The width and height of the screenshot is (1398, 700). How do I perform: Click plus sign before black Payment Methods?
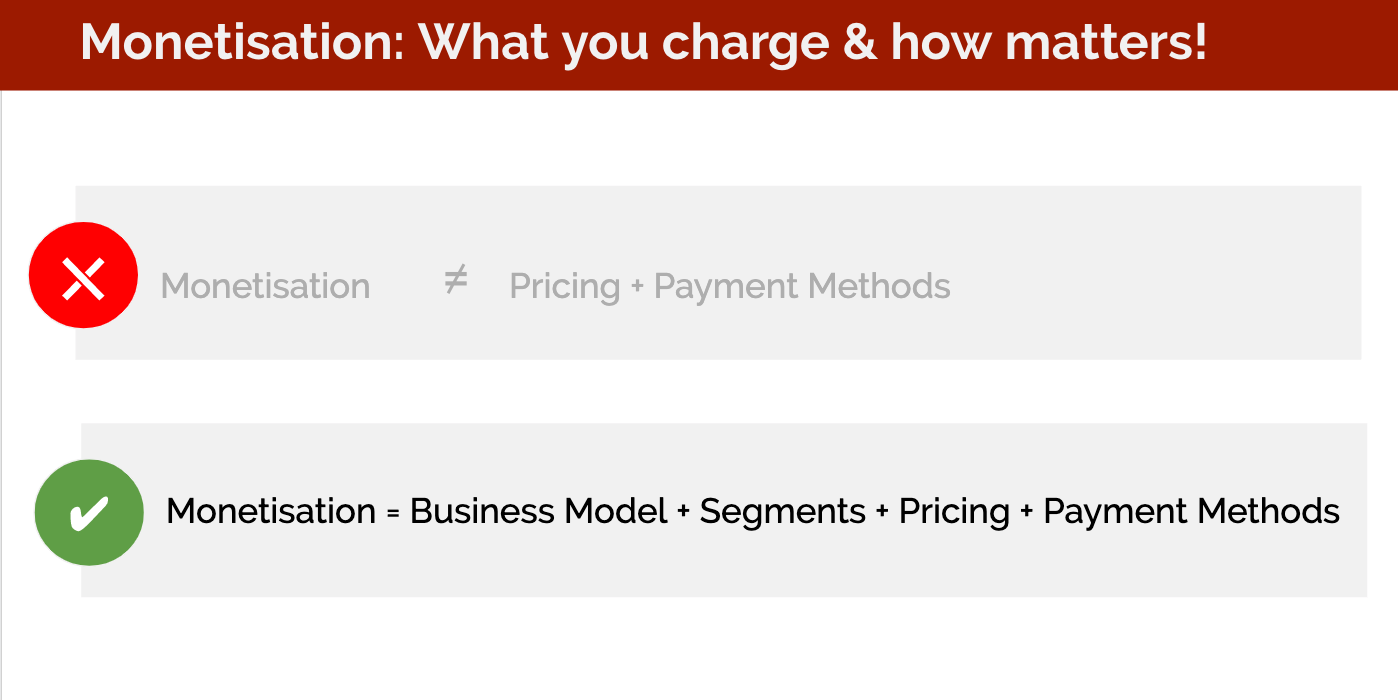(x=1026, y=513)
